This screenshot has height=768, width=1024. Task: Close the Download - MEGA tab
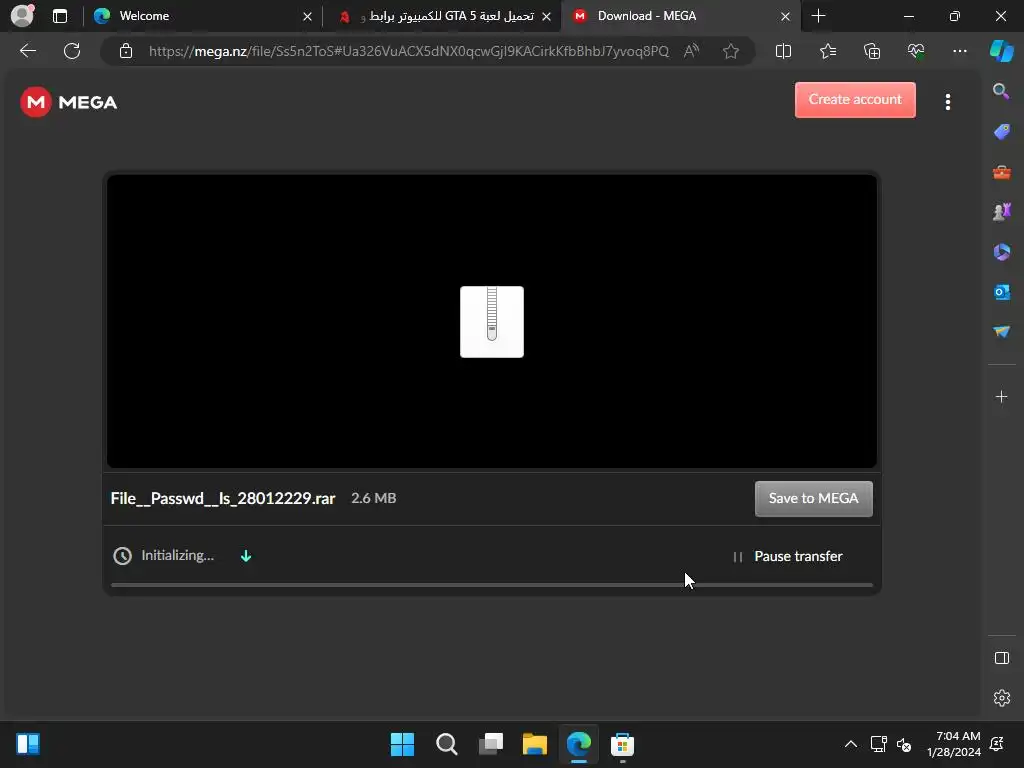click(x=785, y=16)
